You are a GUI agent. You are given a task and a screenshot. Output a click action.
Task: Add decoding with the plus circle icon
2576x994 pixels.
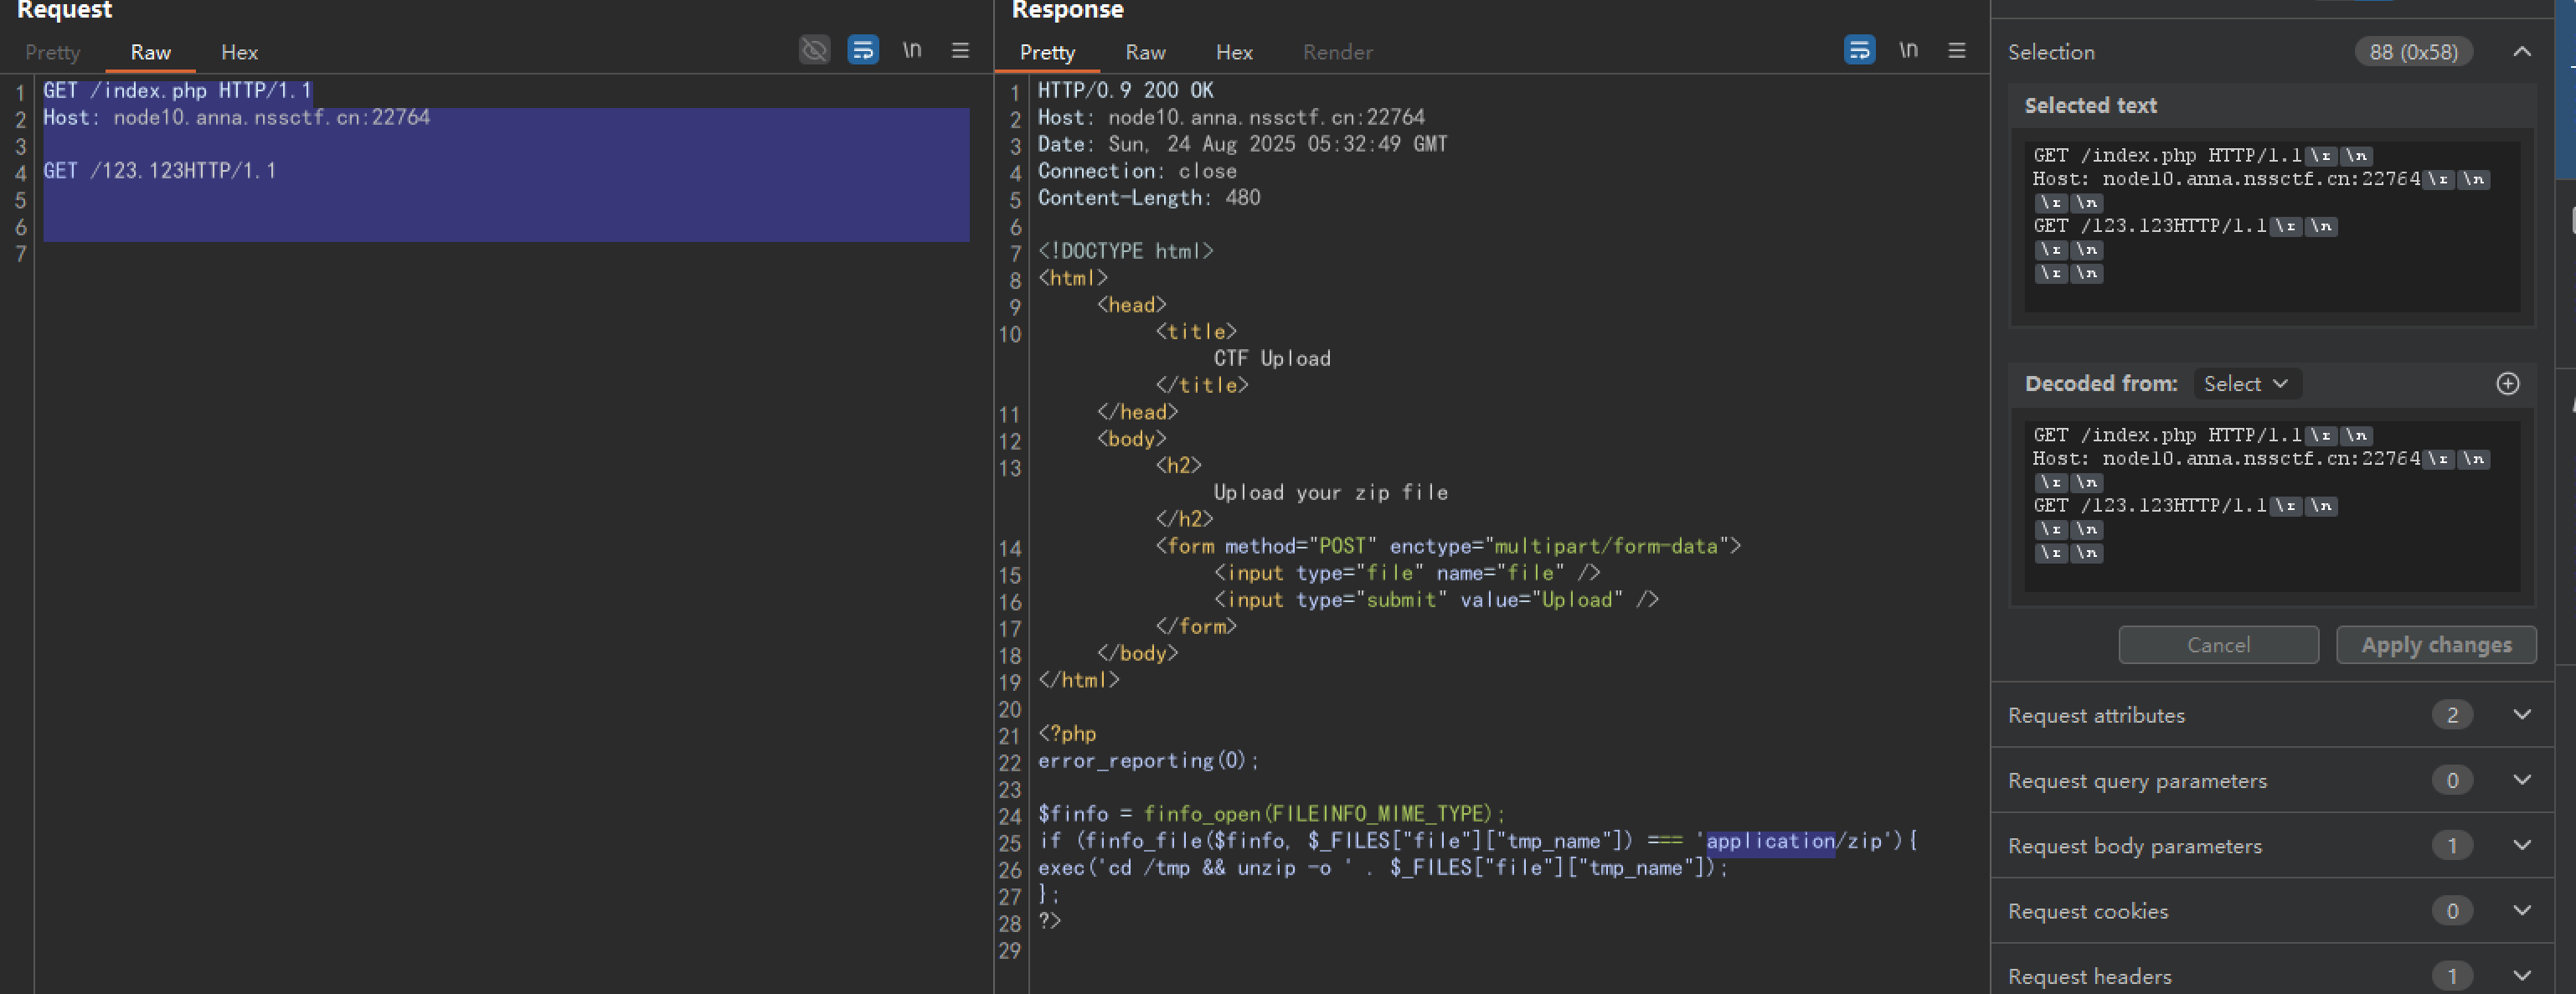[2508, 384]
